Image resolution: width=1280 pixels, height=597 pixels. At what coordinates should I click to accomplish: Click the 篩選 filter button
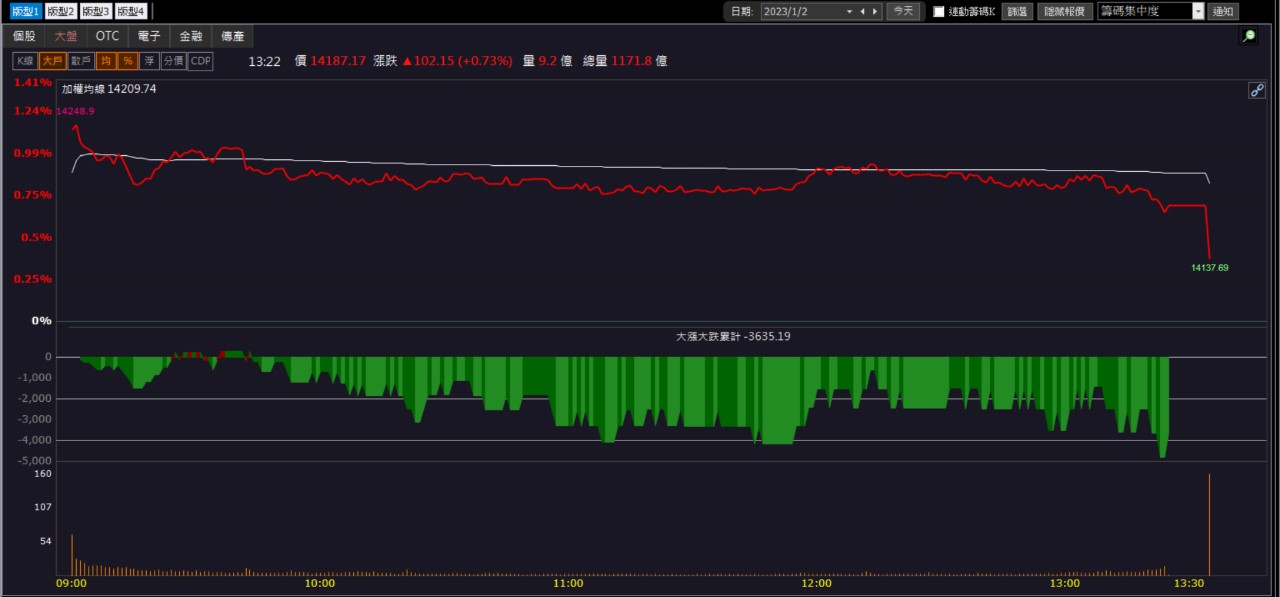[x=1018, y=11]
